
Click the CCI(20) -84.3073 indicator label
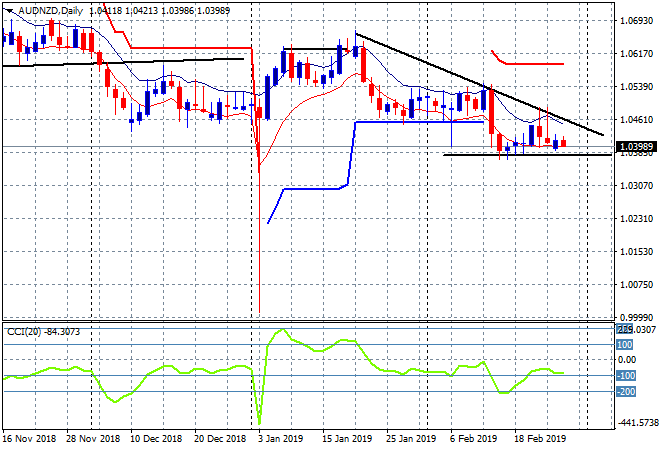[x=43, y=332]
